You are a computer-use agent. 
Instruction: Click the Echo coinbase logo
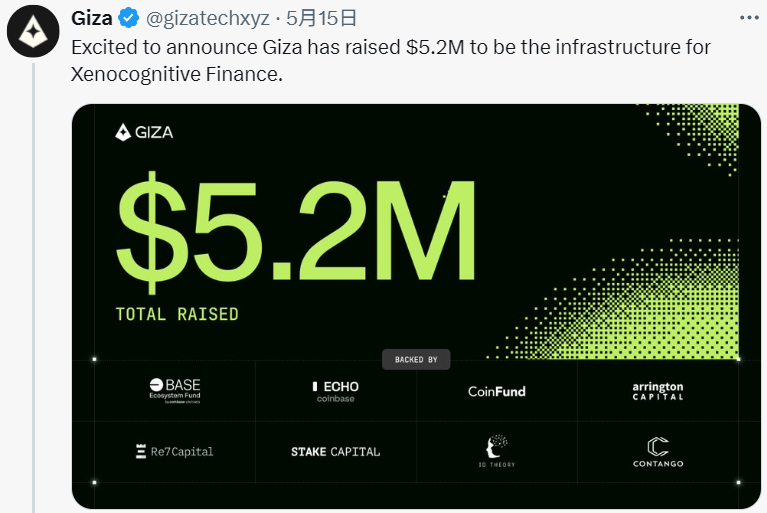pos(335,391)
